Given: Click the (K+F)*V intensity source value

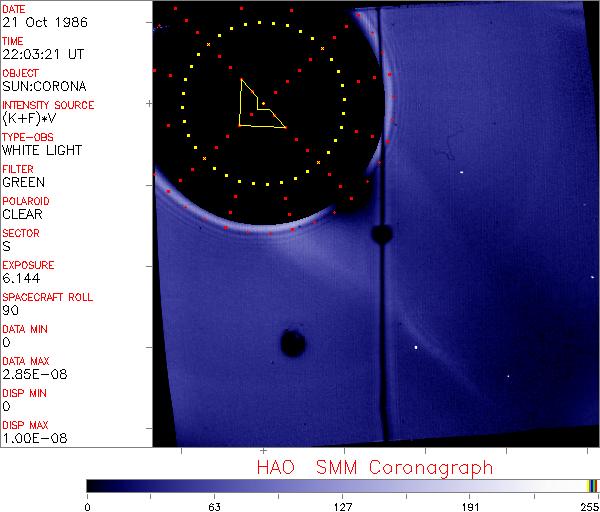Looking at the screenshot, I should coord(30,119).
